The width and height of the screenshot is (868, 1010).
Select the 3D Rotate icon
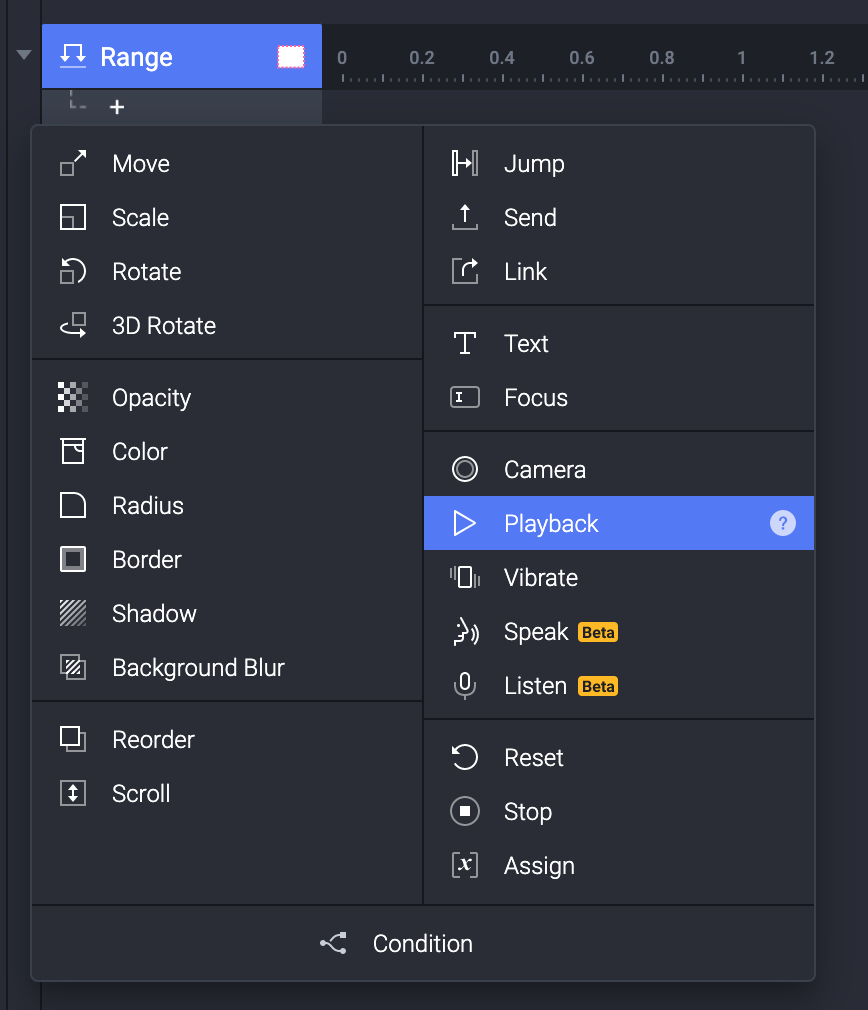[x=73, y=326]
